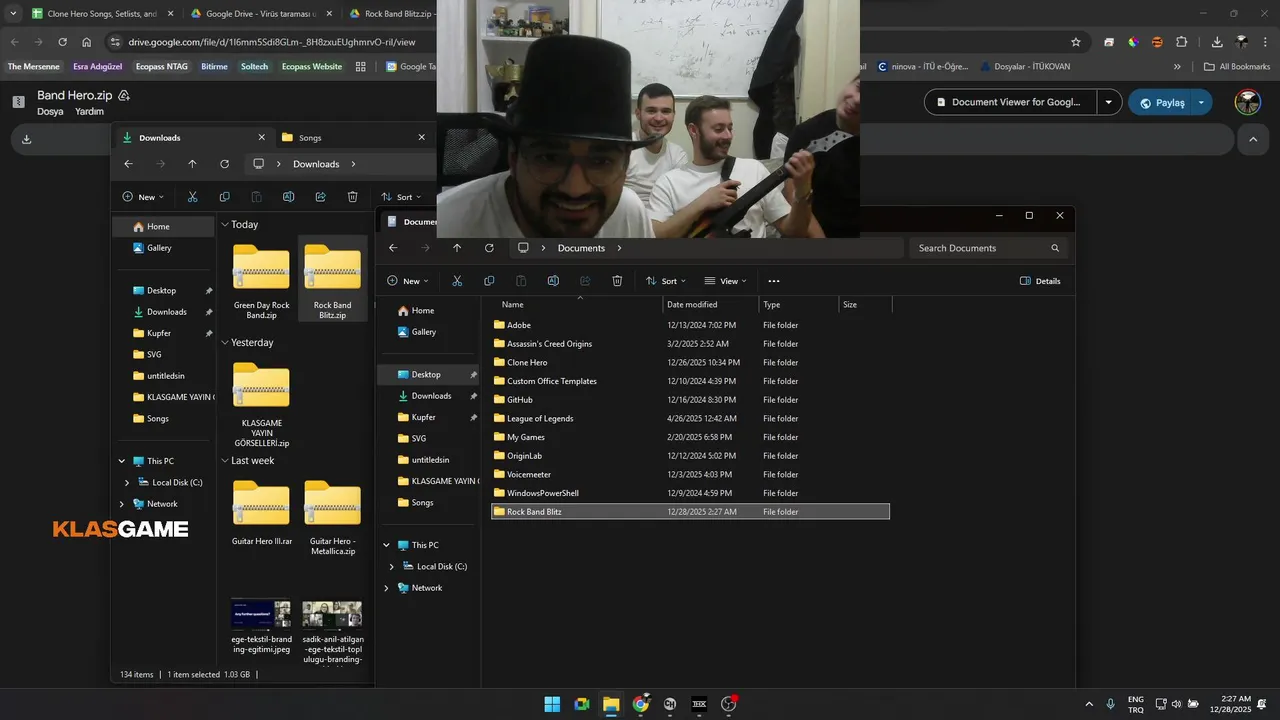Expand Network in Documents window sidebar

(386, 588)
